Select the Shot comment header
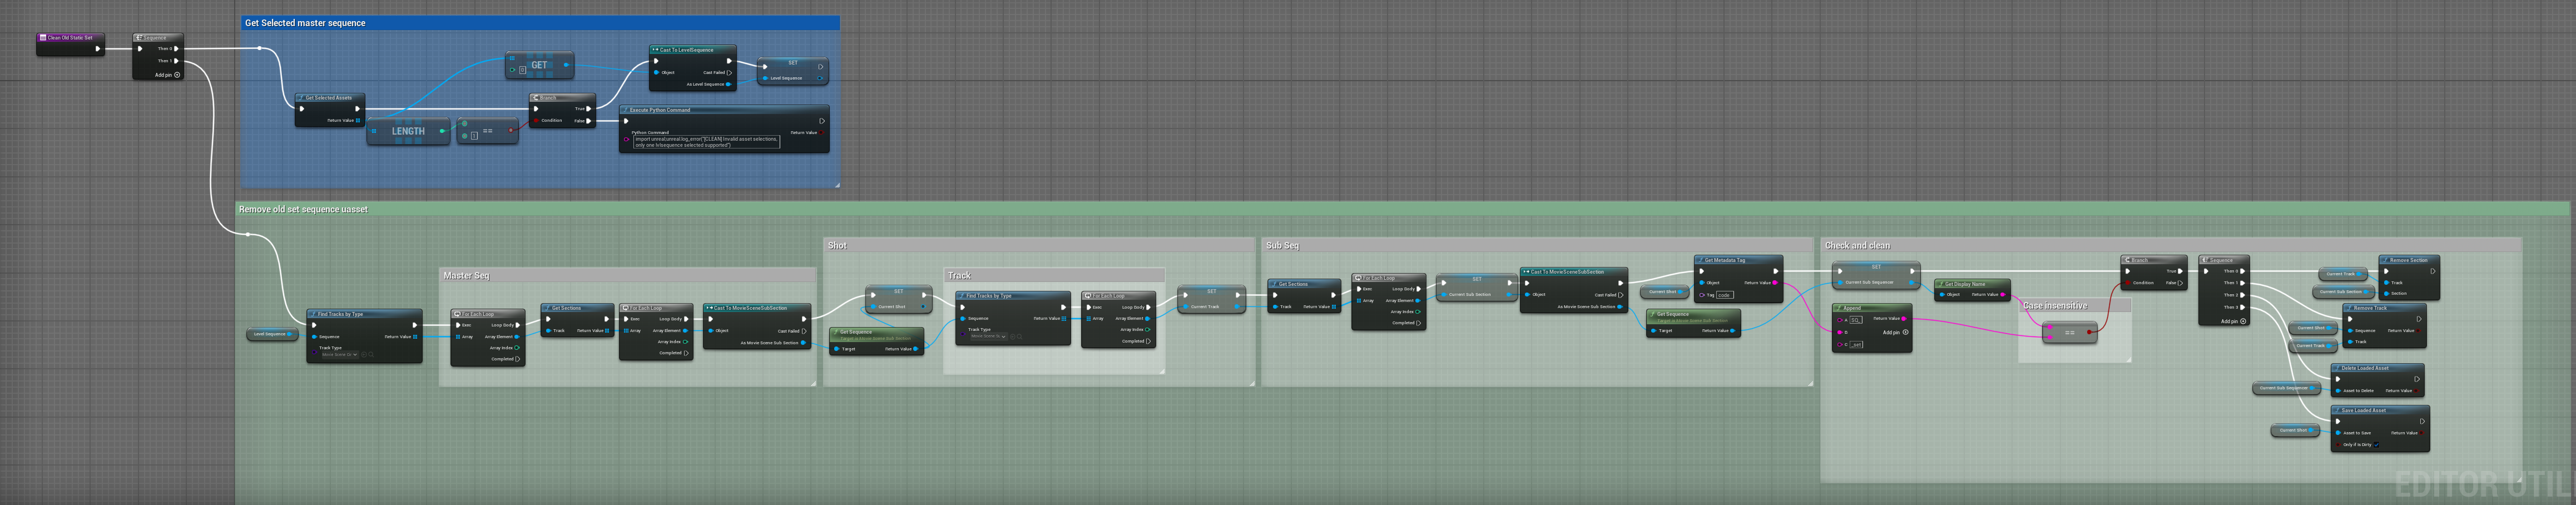 1038,246
